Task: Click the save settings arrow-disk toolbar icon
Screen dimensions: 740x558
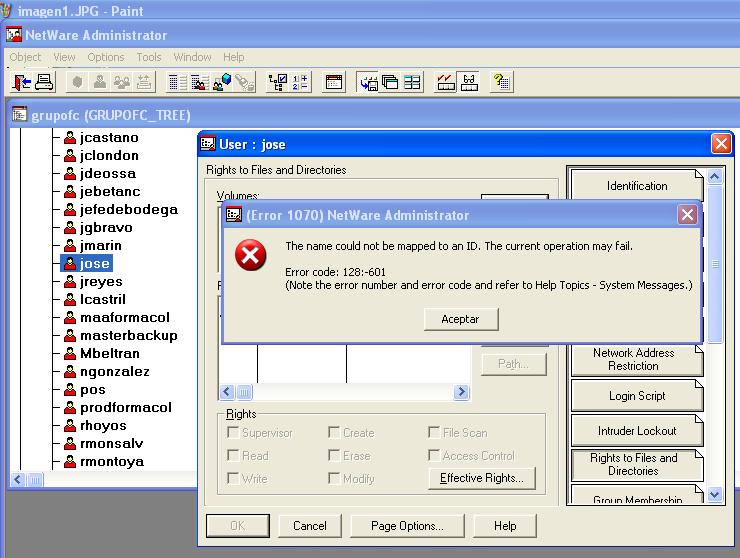Action: click(x=368, y=82)
